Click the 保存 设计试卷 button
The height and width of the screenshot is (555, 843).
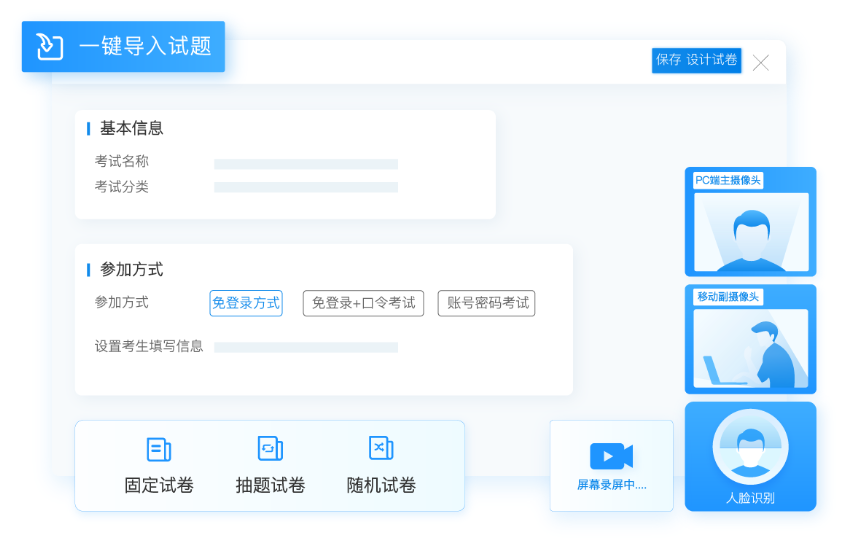696,60
